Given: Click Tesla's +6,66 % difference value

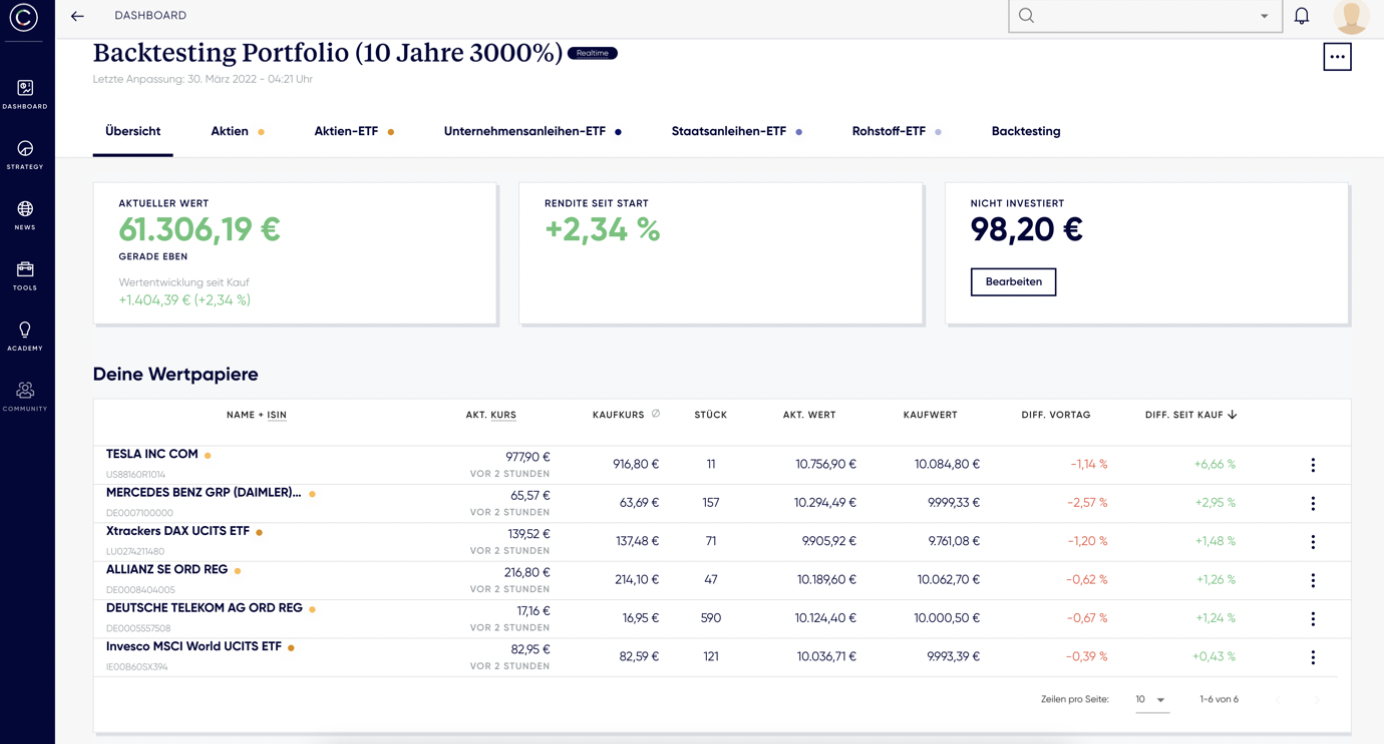Looking at the screenshot, I should point(1215,464).
